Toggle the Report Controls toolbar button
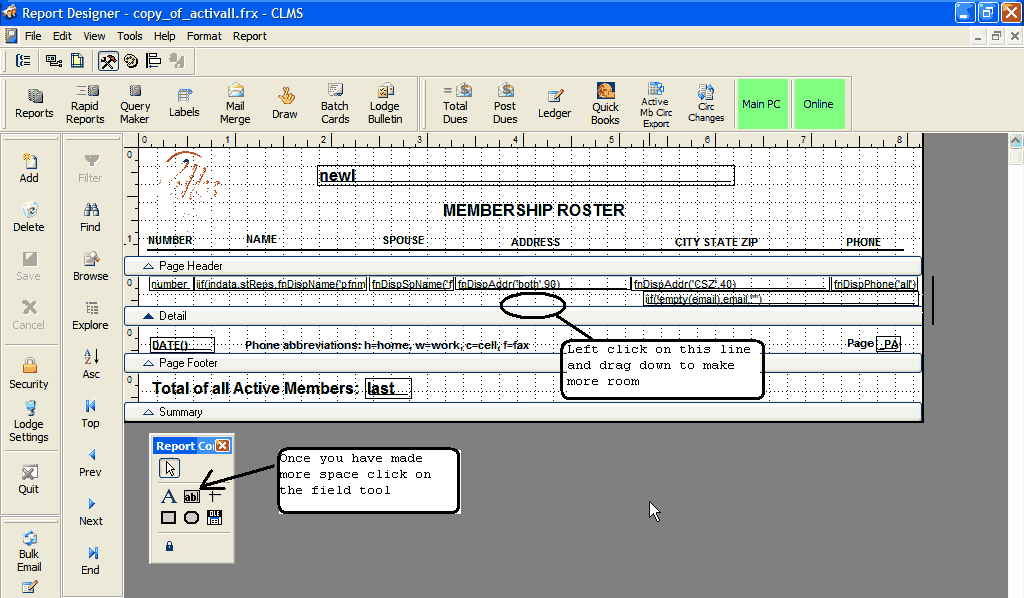Image resolution: width=1024 pixels, height=598 pixels. [x=108, y=61]
